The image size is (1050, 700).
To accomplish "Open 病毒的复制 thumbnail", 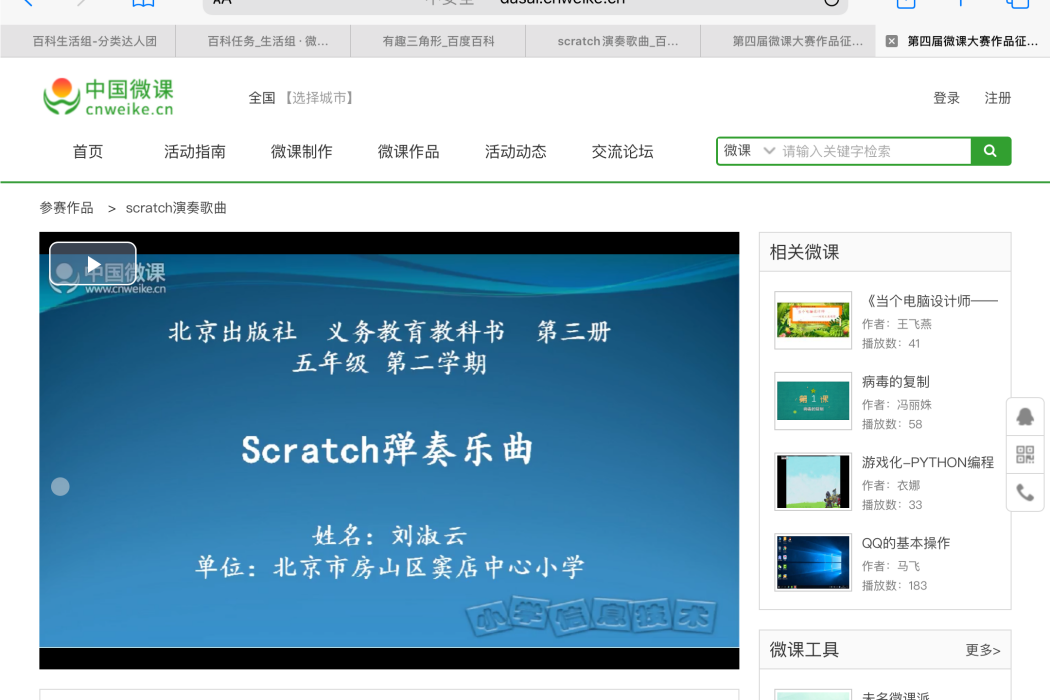I will (x=813, y=401).
